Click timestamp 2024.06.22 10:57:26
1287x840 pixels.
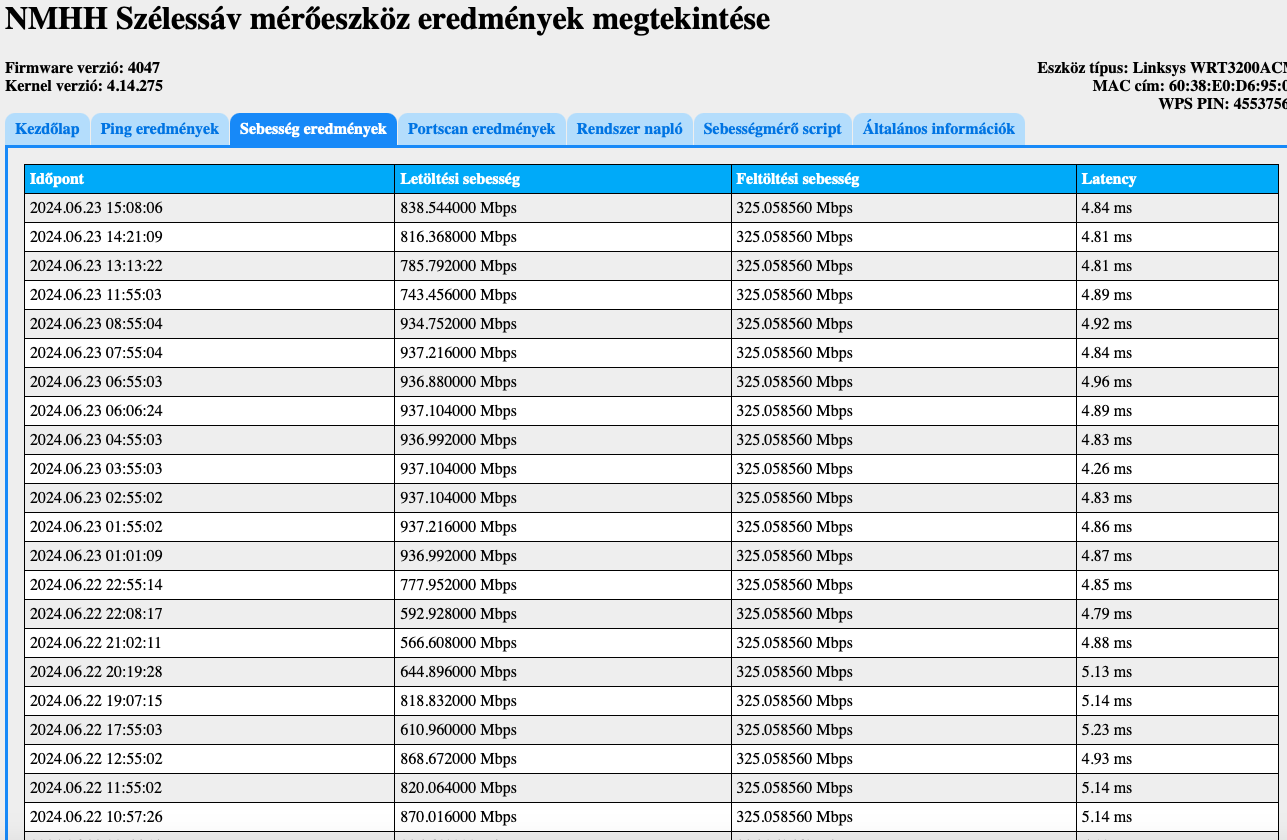[96, 817]
